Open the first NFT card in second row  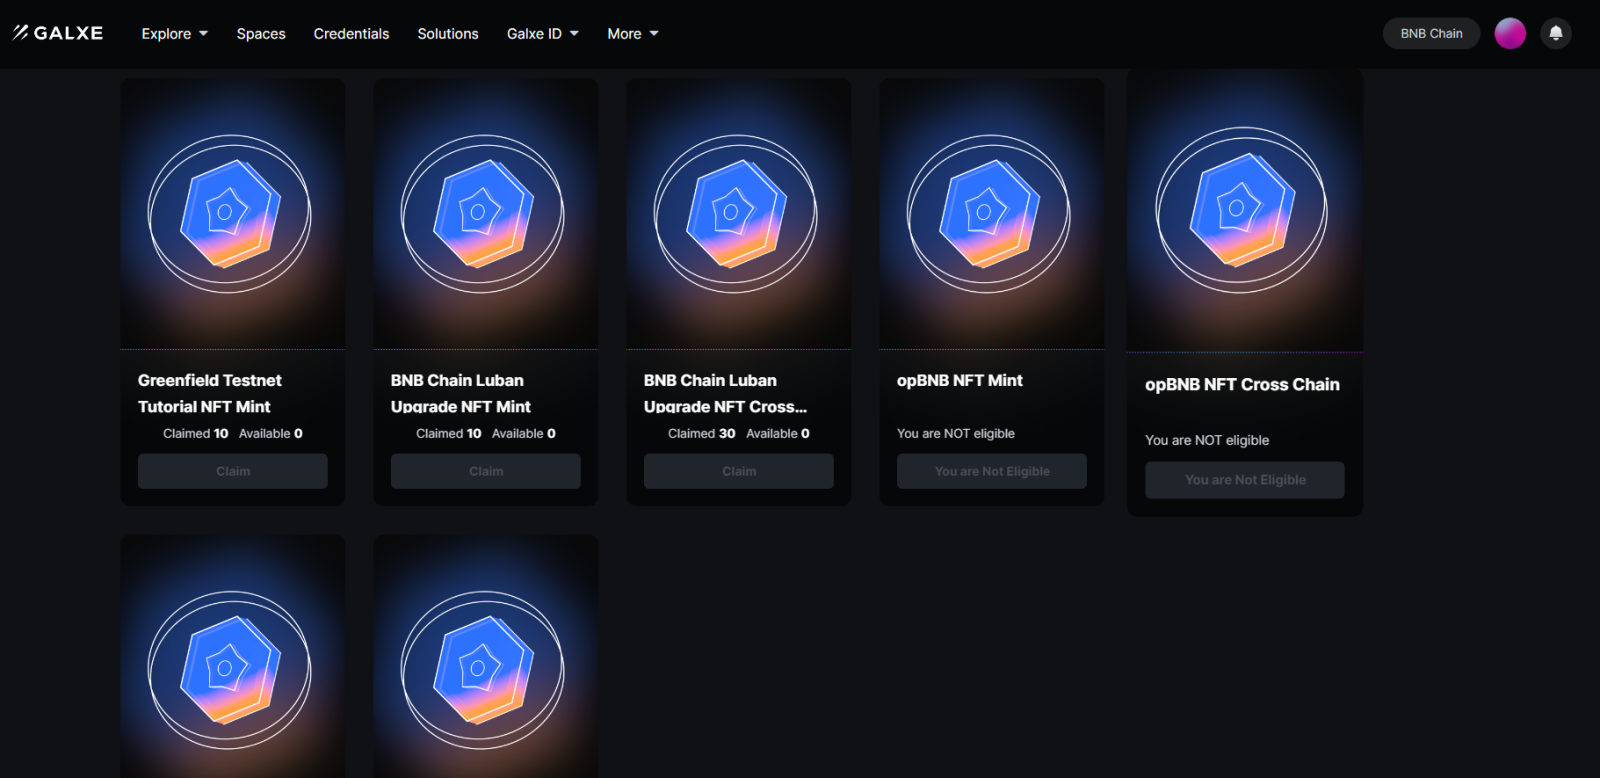point(233,656)
